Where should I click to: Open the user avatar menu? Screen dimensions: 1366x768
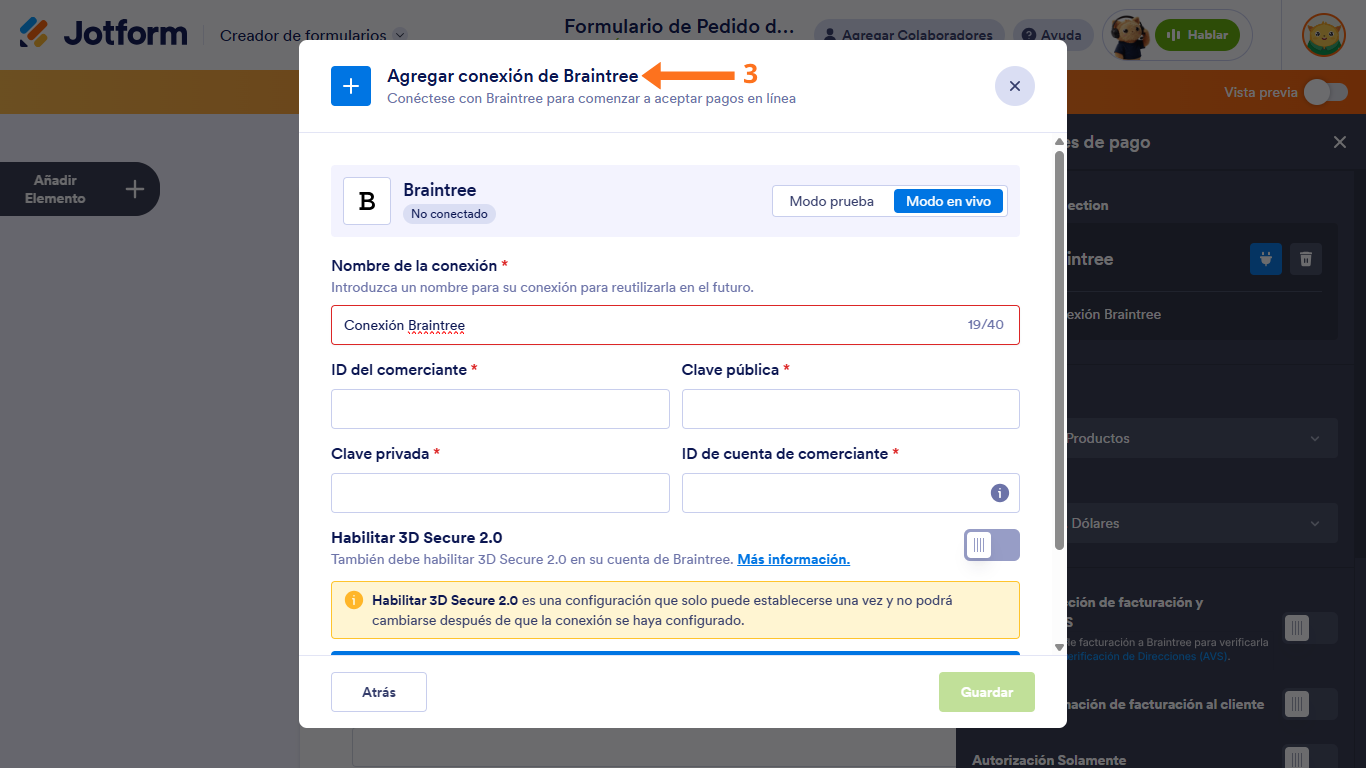[x=1323, y=35]
